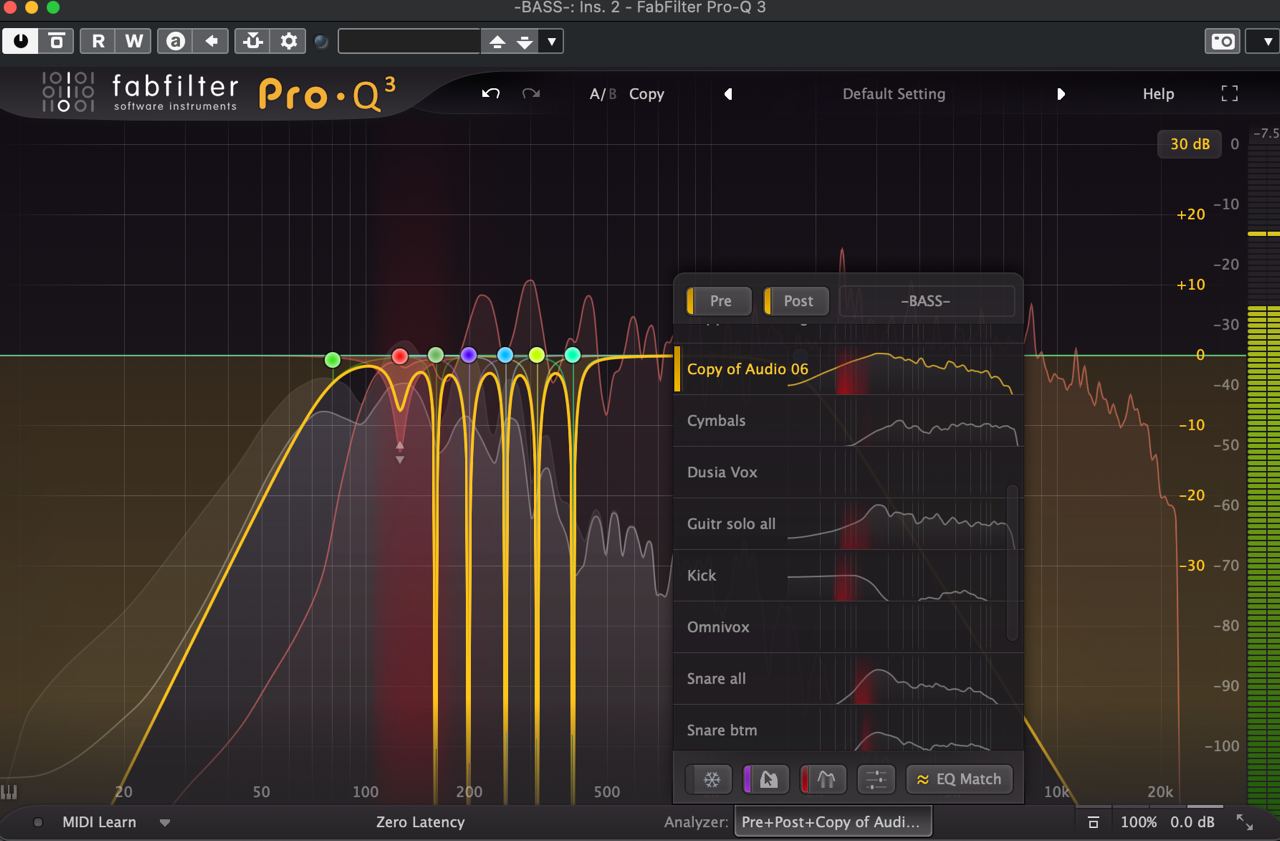Open the Analyzer source dropdown
Image resolution: width=1280 pixels, height=841 pixels.
(x=833, y=823)
